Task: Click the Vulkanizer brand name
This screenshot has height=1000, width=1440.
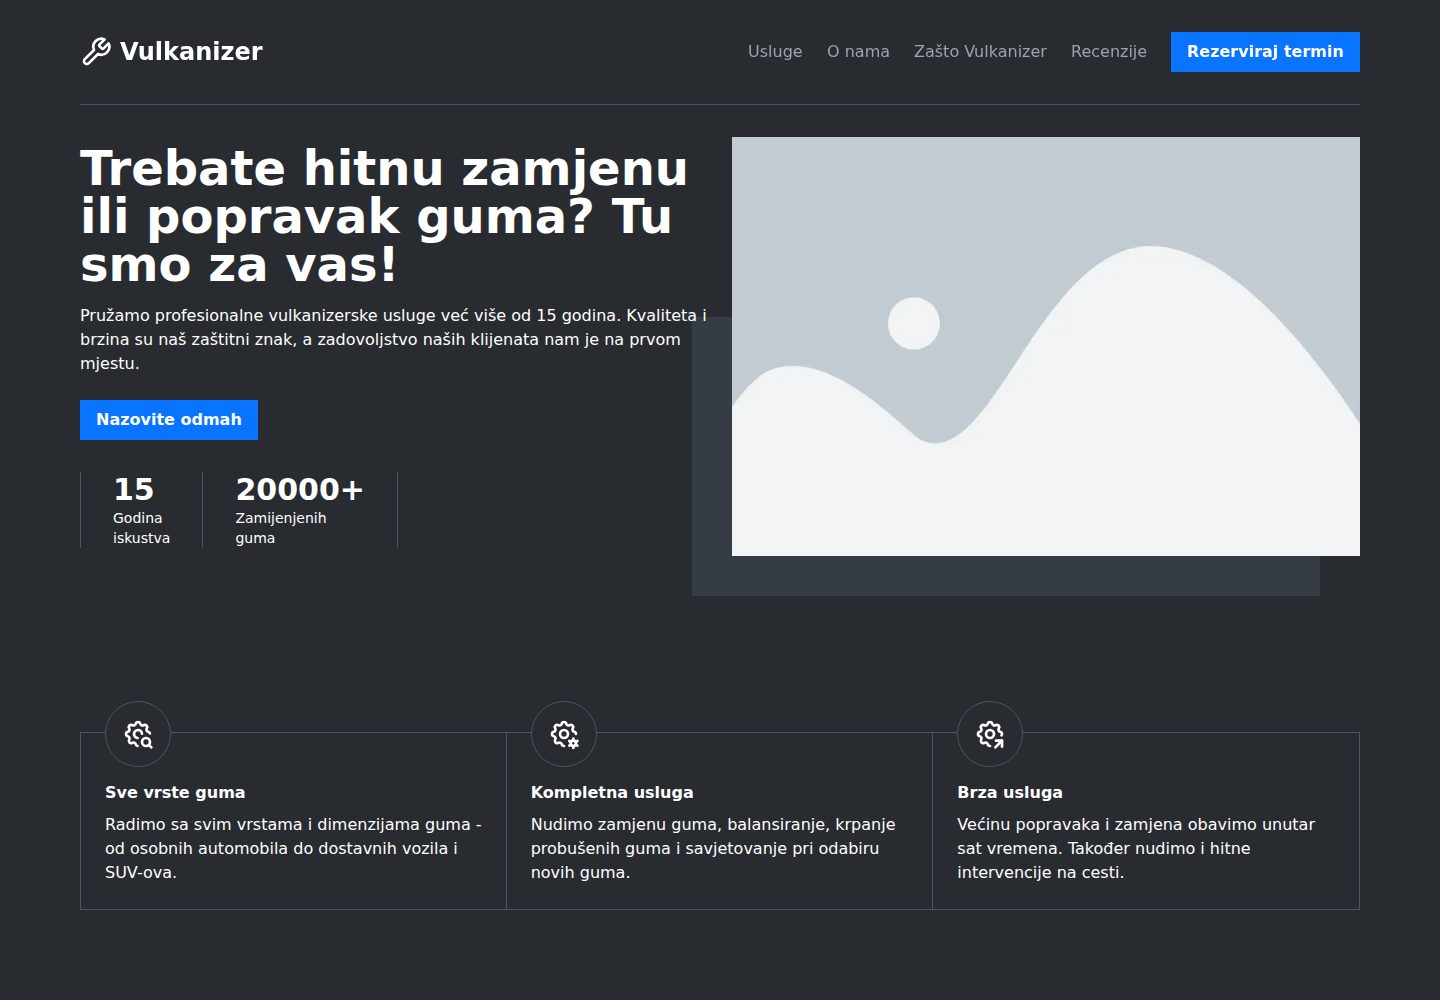Action: coord(191,51)
